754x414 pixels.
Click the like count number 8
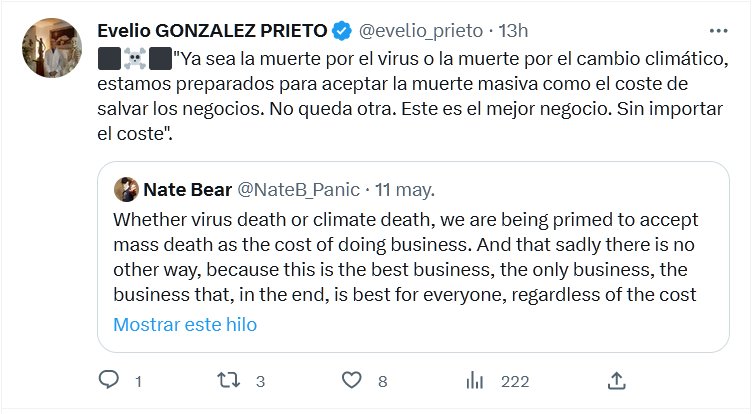[x=382, y=381]
